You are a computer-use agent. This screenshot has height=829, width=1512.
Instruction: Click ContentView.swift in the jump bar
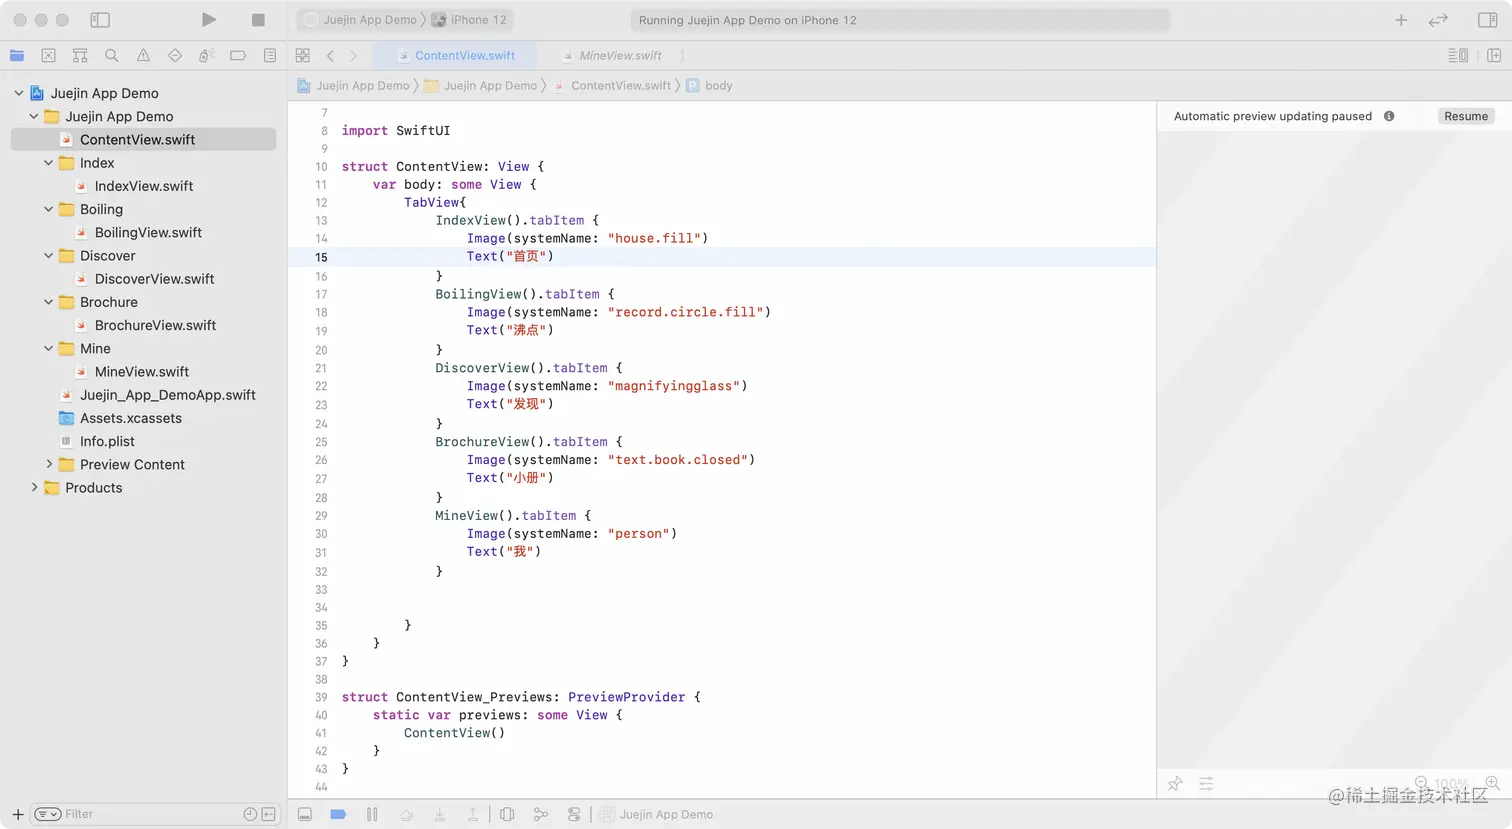click(612, 86)
